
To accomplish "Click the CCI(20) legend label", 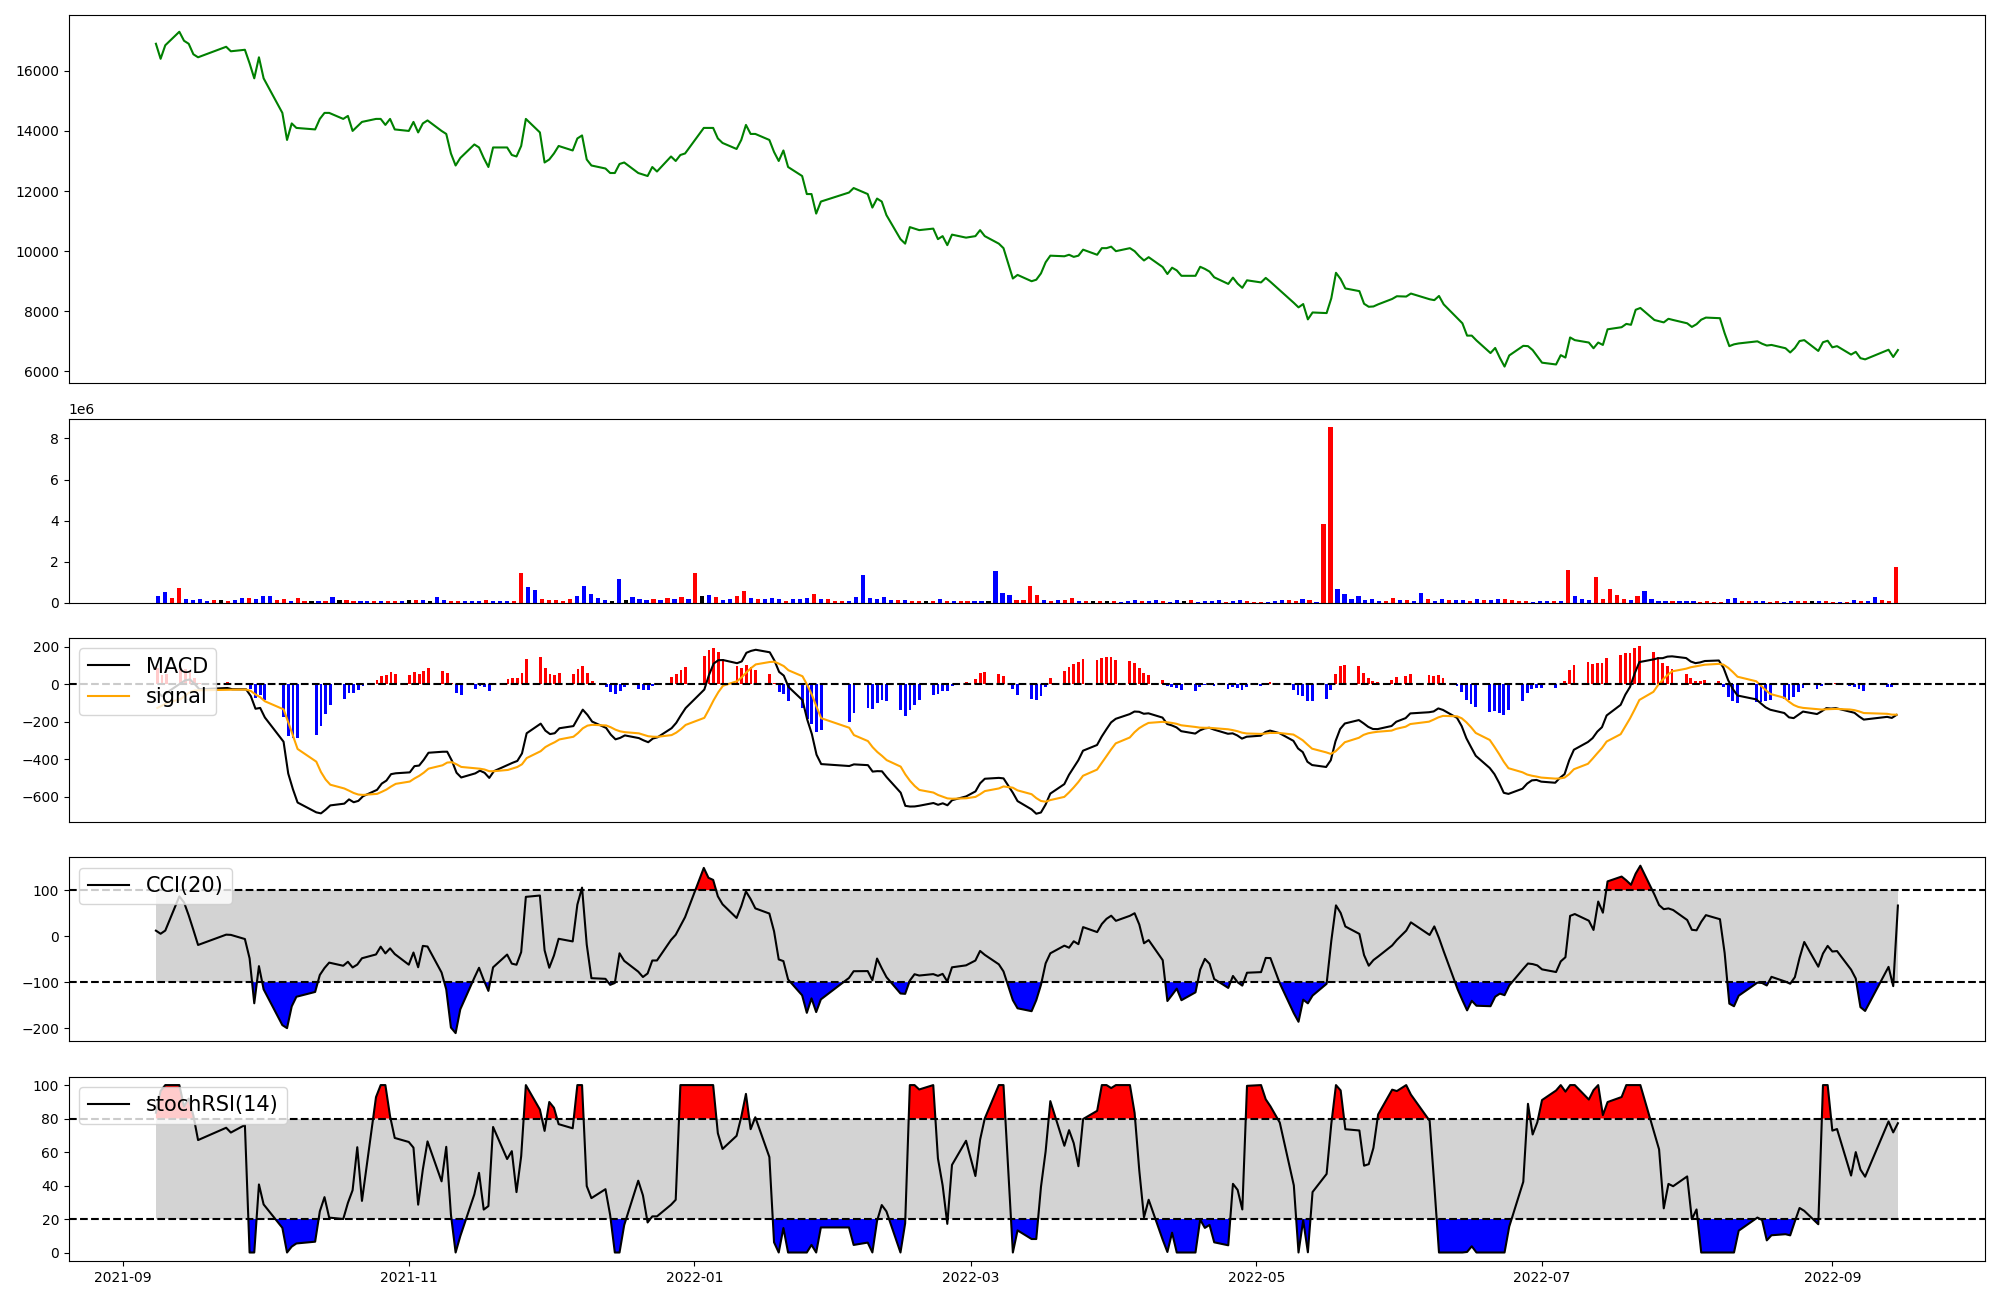I will (x=184, y=885).
